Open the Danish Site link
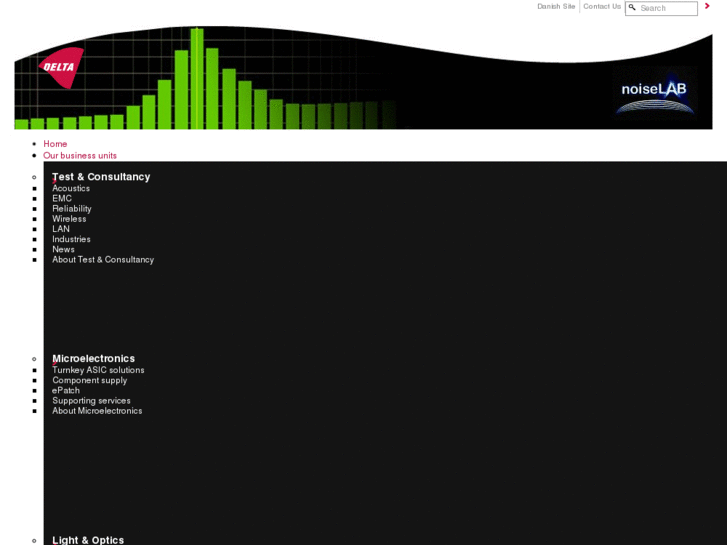Image resolution: width=727 pixels, height=545 pixels. pyautogui.click(x=556, y=6)
